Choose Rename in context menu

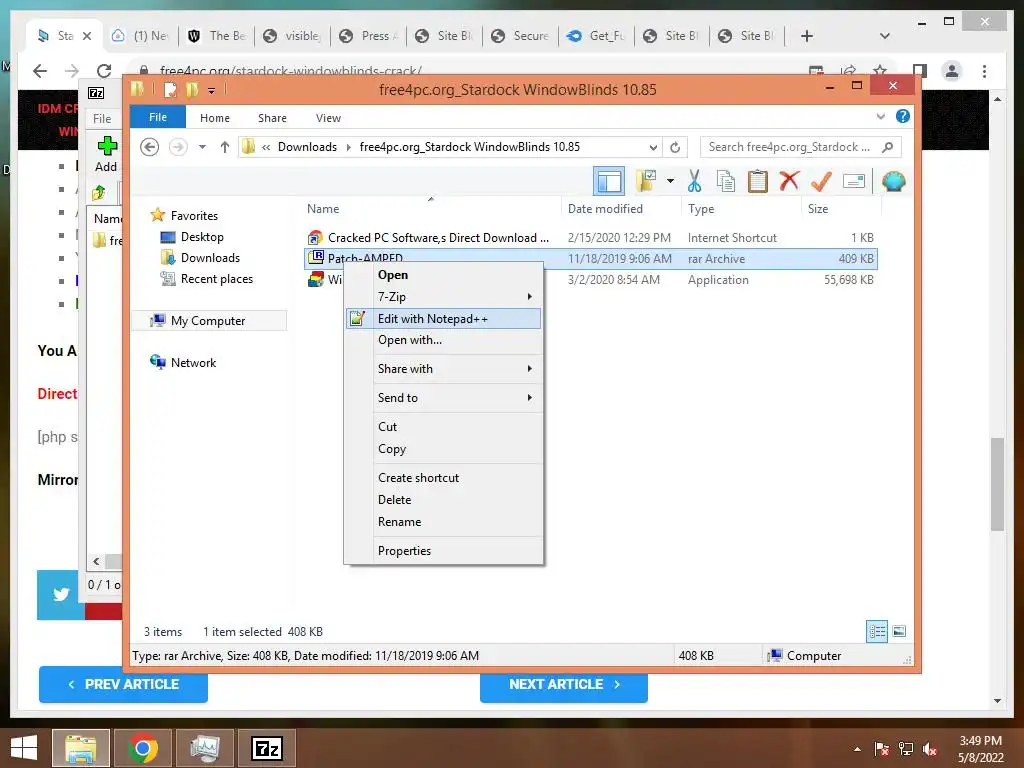(x=444, y=522)
